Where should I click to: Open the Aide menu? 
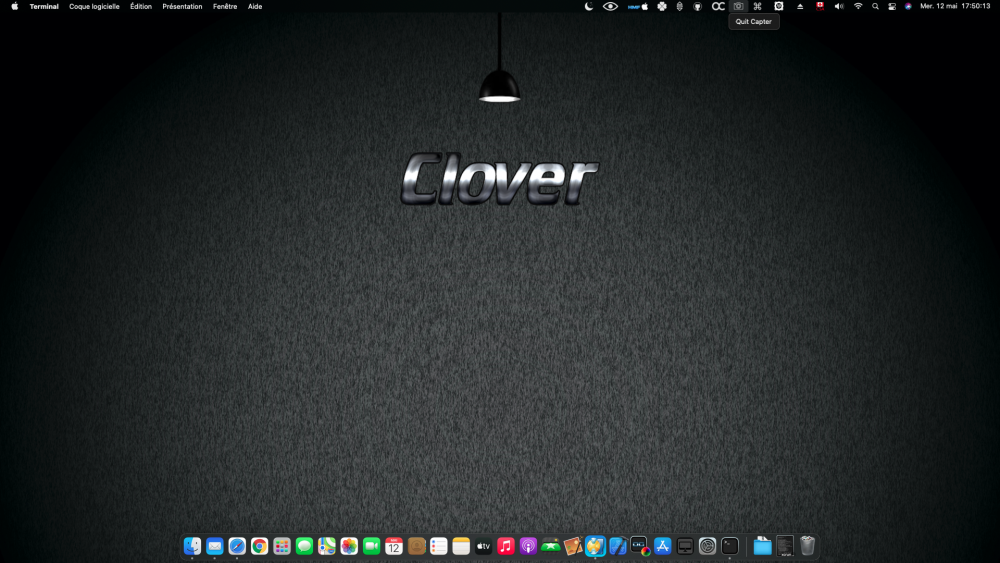255,6
